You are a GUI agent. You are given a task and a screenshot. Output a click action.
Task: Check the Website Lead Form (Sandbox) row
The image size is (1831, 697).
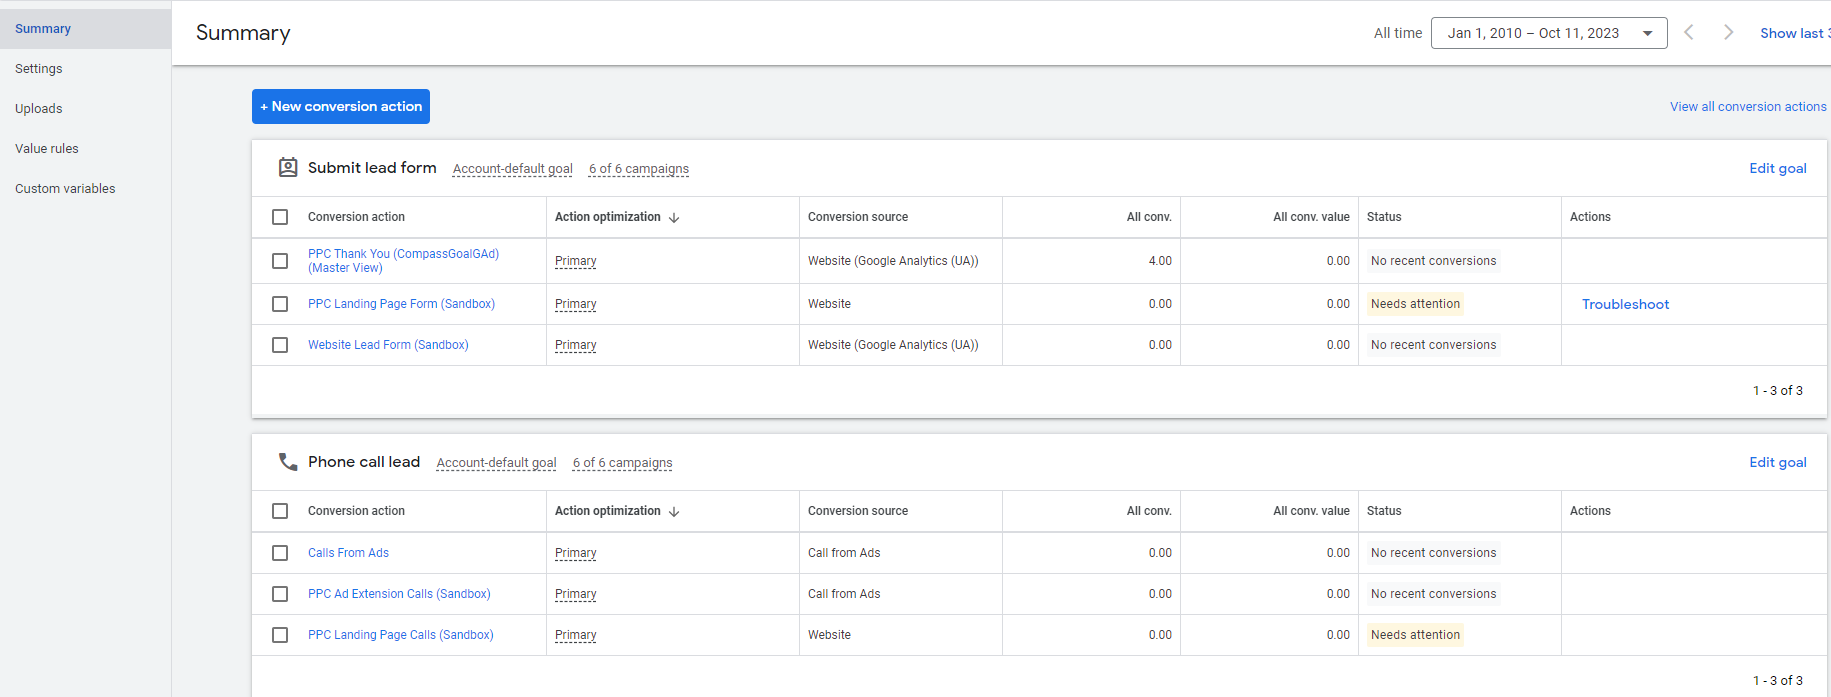pos(280,345)
